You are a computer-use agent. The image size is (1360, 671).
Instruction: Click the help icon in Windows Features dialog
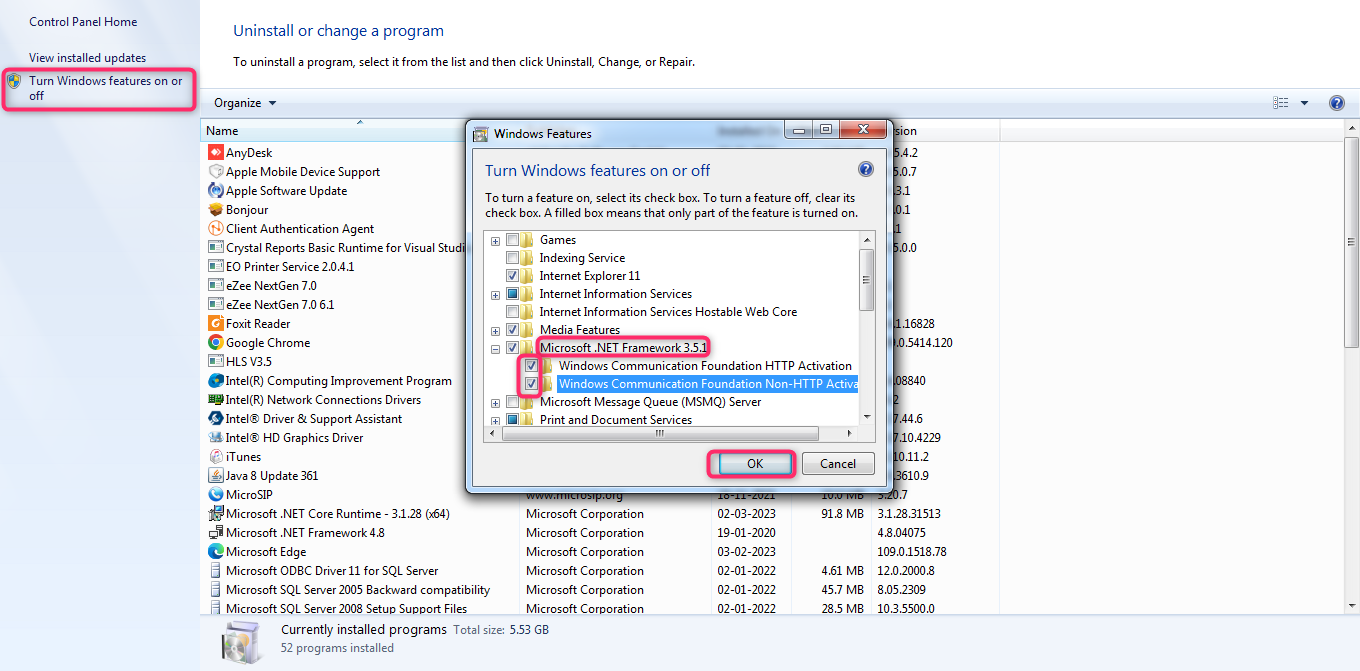[x=866, y=170]
